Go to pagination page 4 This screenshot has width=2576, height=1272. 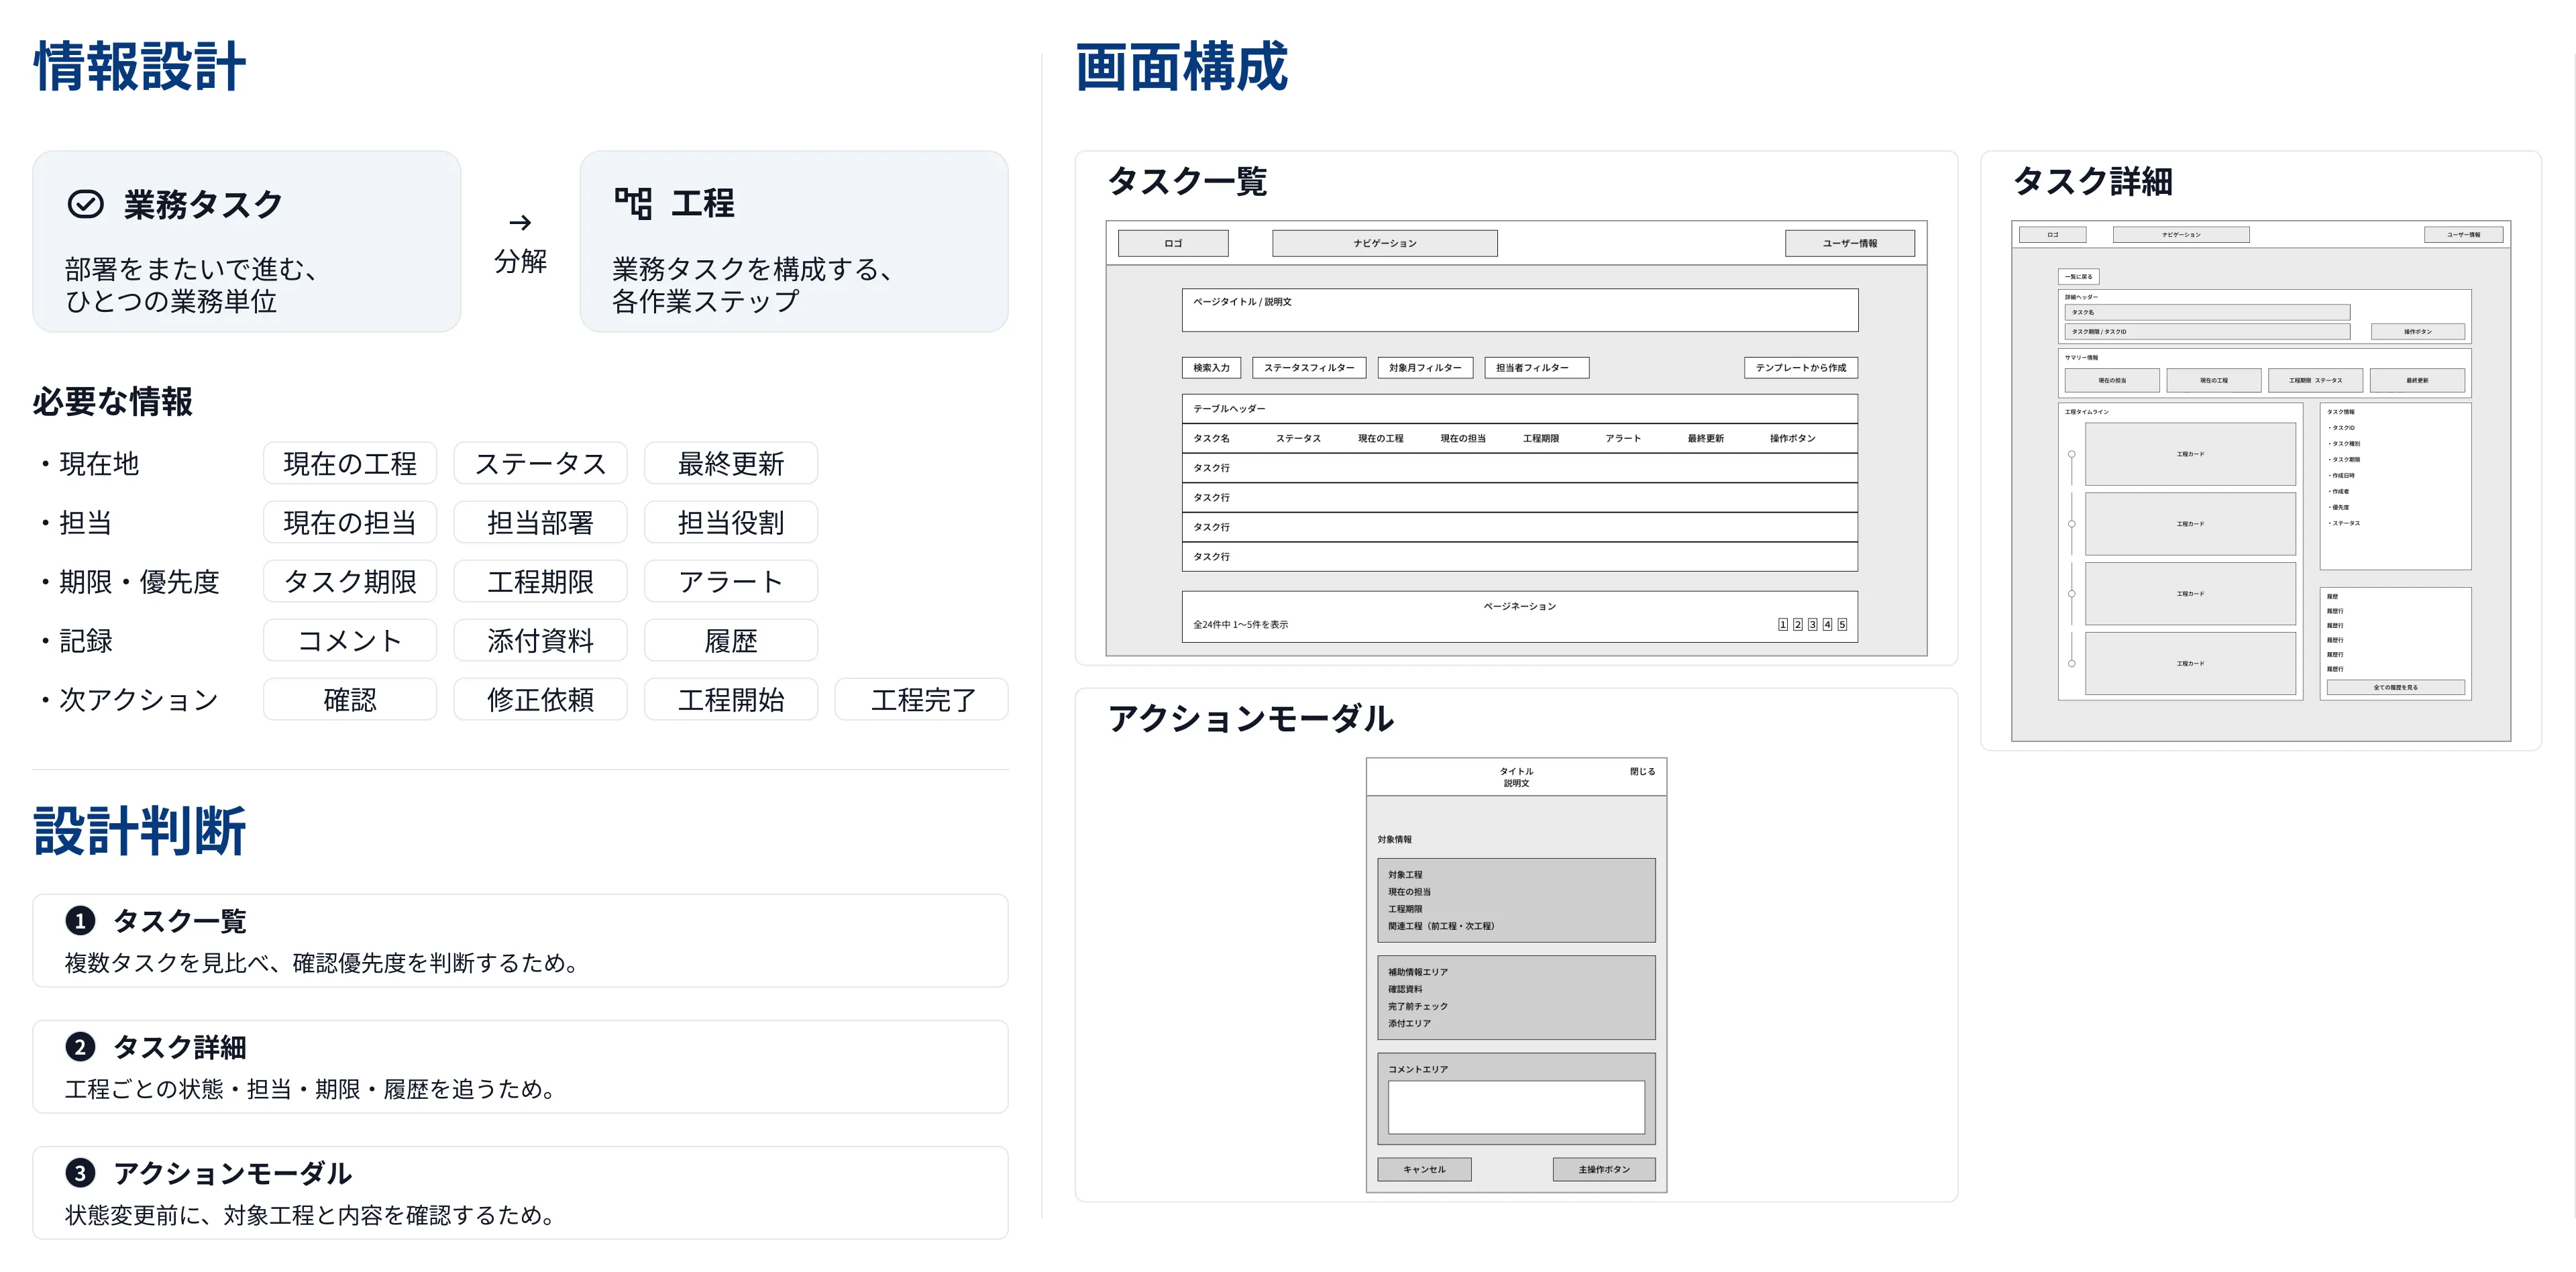[x=1827, y=624]
